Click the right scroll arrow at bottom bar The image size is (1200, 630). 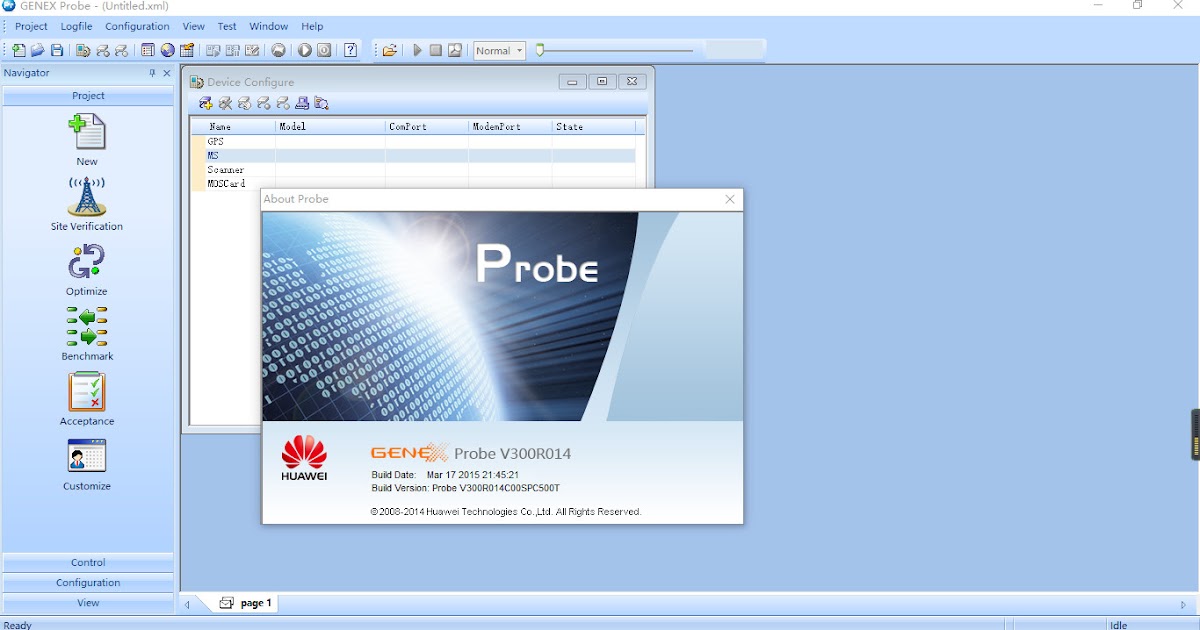pos(1185,604)
